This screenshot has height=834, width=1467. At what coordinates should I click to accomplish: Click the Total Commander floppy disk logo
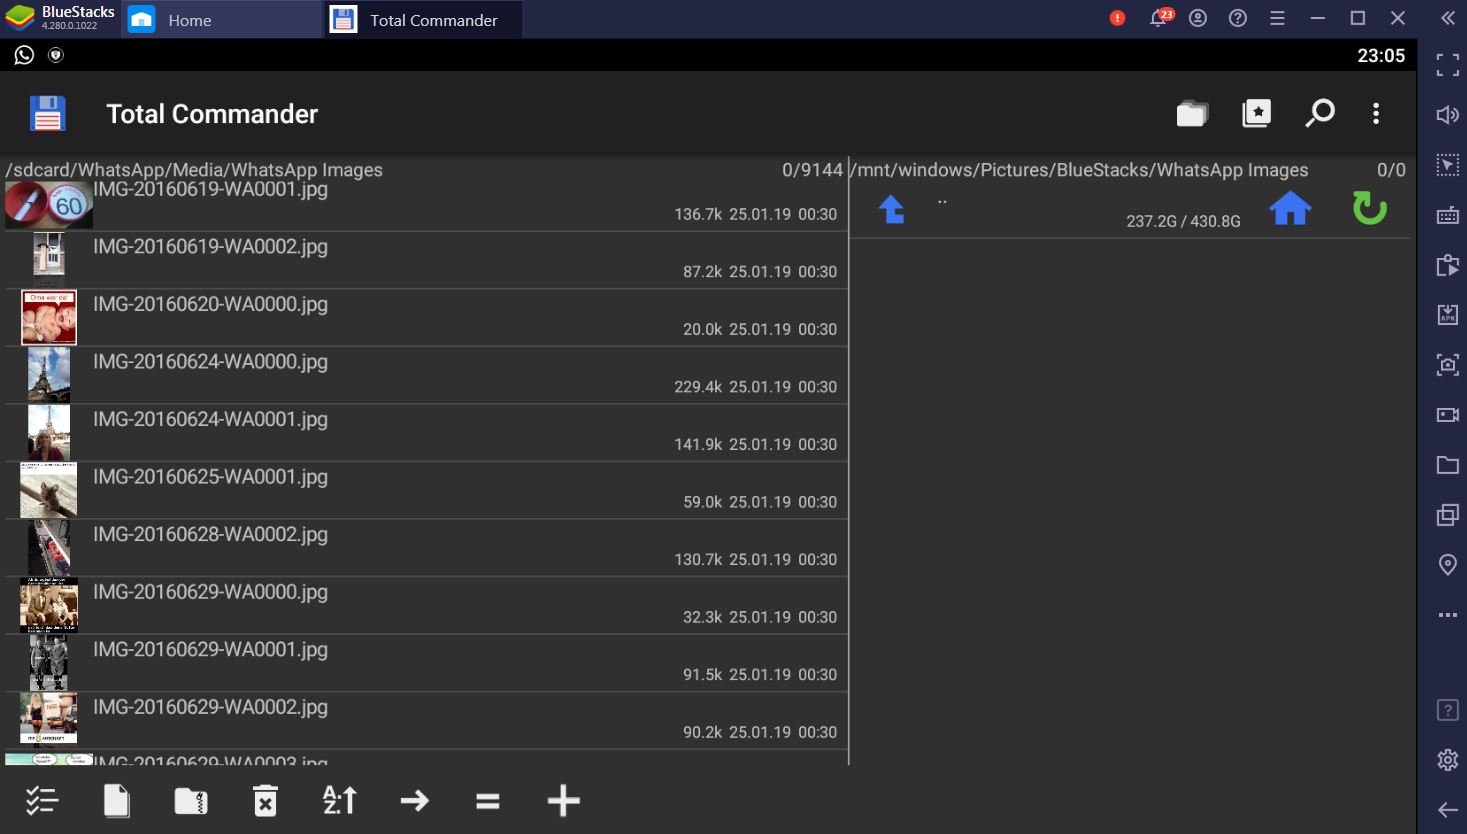[x=47, y=114]
